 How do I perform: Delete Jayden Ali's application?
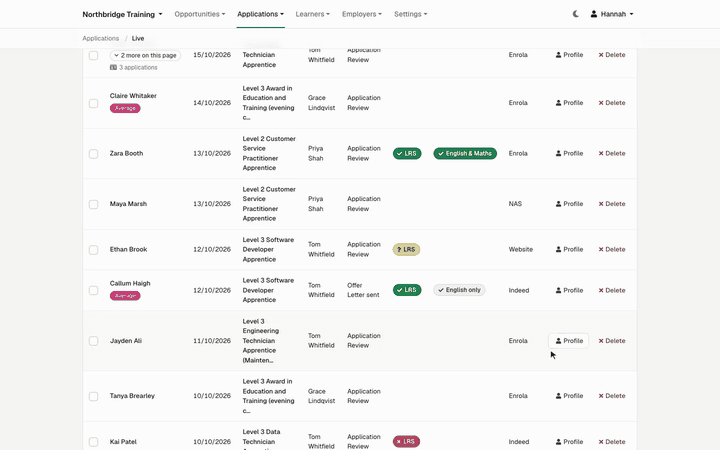tap(612, 341)
